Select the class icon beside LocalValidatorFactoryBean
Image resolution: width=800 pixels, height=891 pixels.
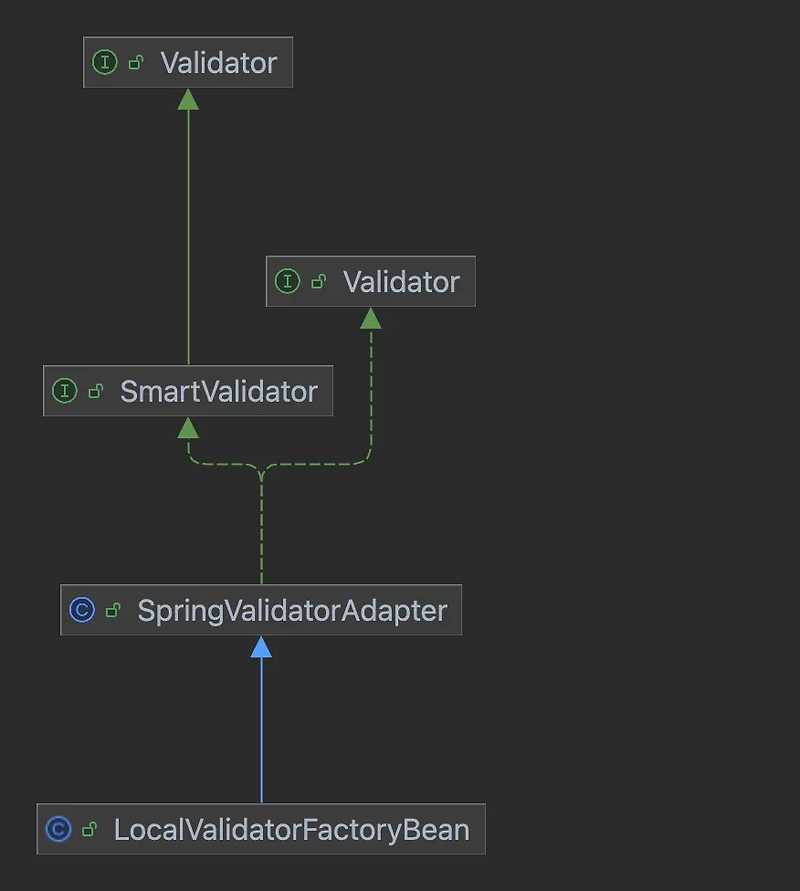58,829
